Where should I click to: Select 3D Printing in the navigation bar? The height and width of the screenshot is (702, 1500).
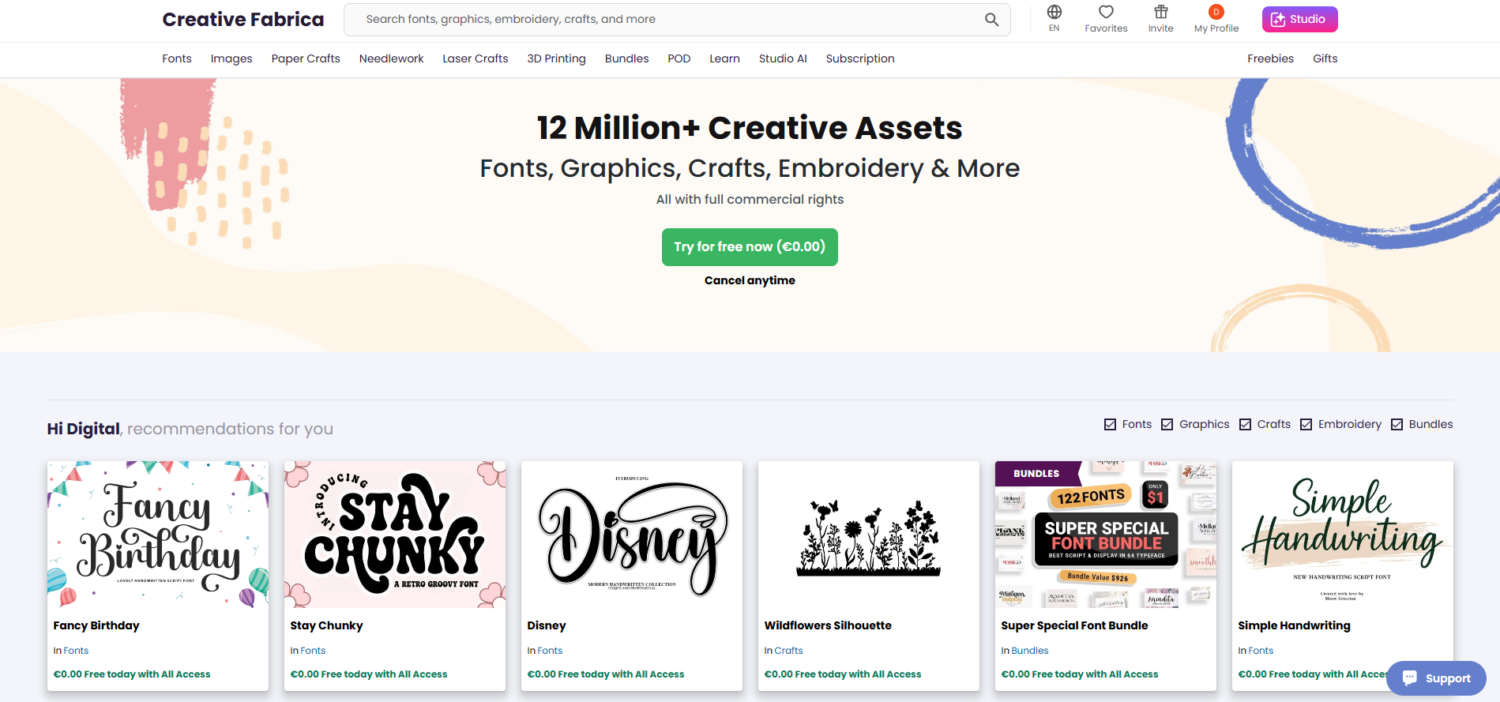coord(556,58)
